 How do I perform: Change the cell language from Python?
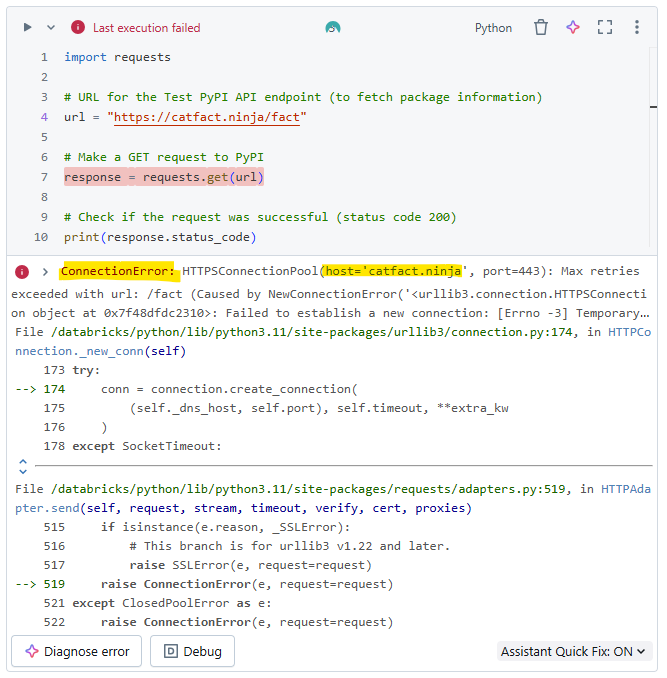[493, 28]
